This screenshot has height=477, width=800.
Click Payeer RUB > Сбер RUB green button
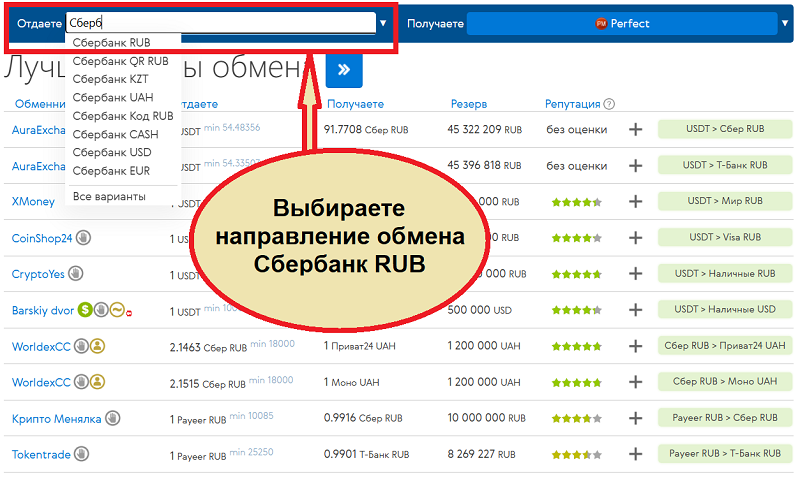(x=725, y=418)
